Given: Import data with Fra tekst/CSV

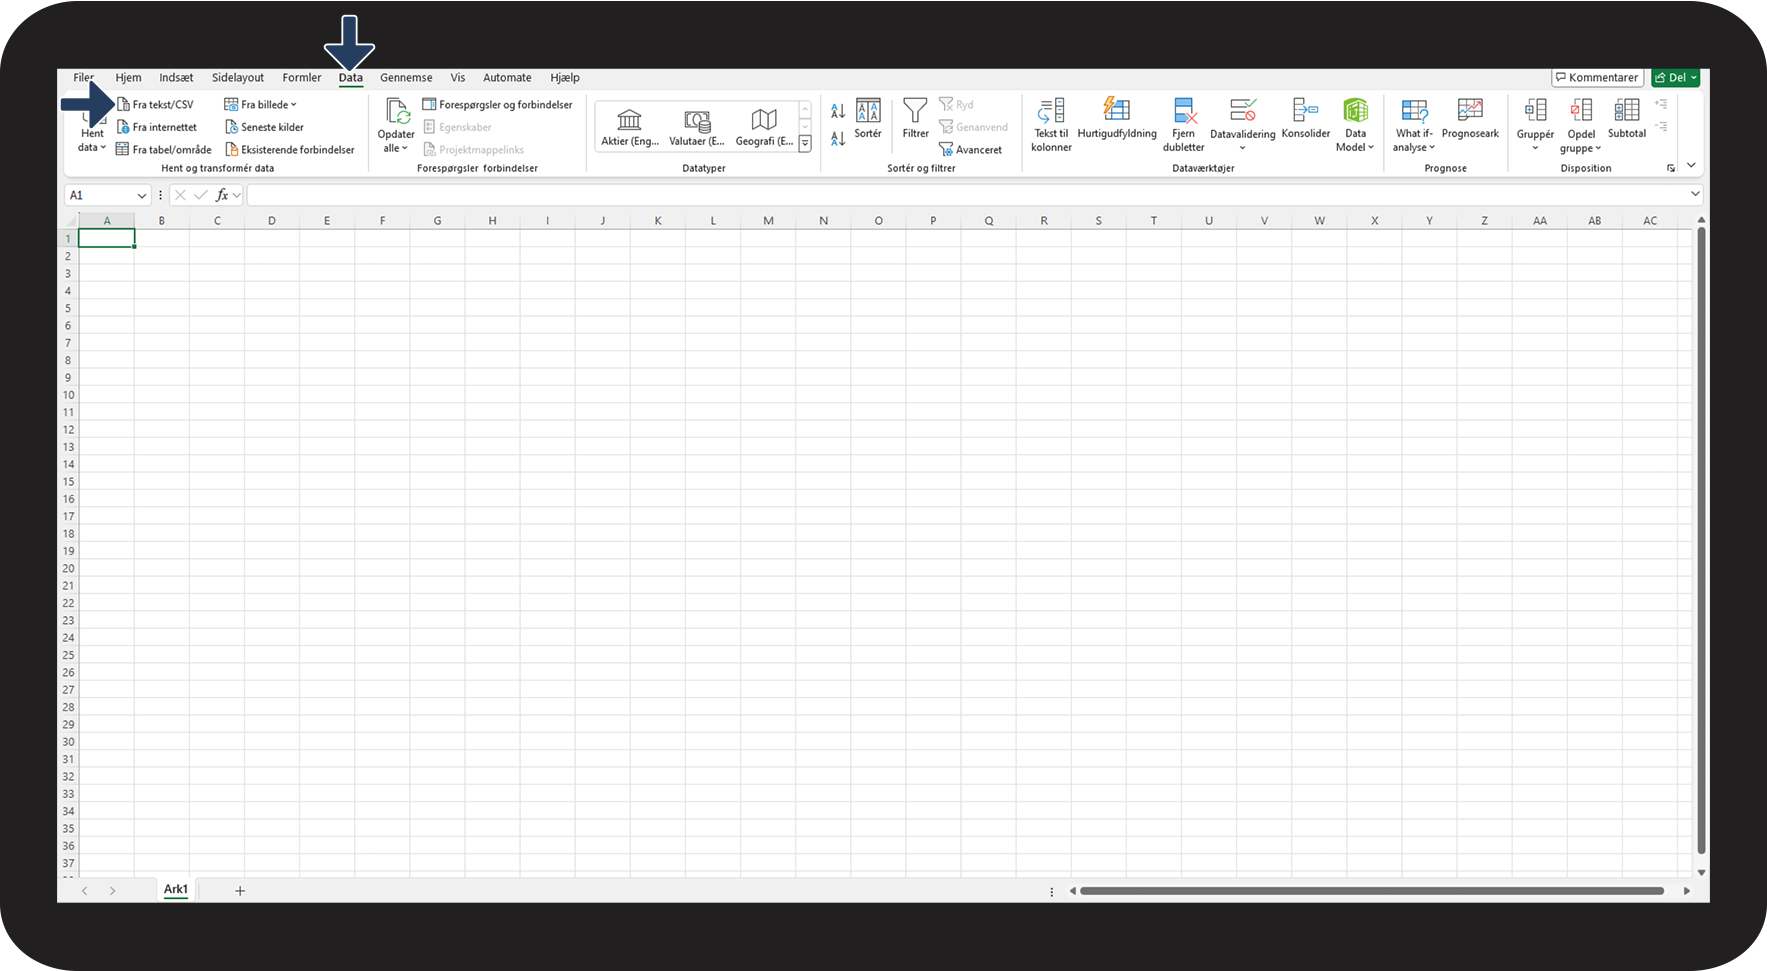Looking at the screenshot, I should (155, 104).
